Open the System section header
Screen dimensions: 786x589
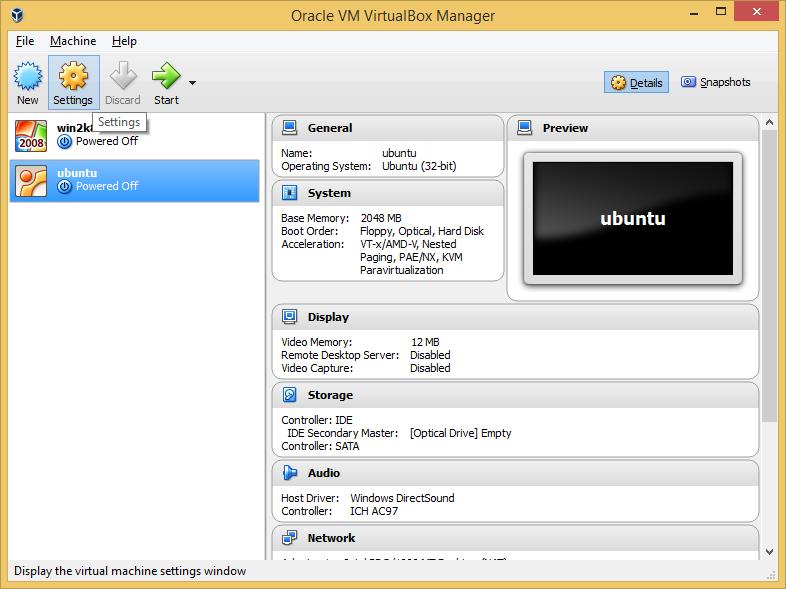(x=387, y=193)
